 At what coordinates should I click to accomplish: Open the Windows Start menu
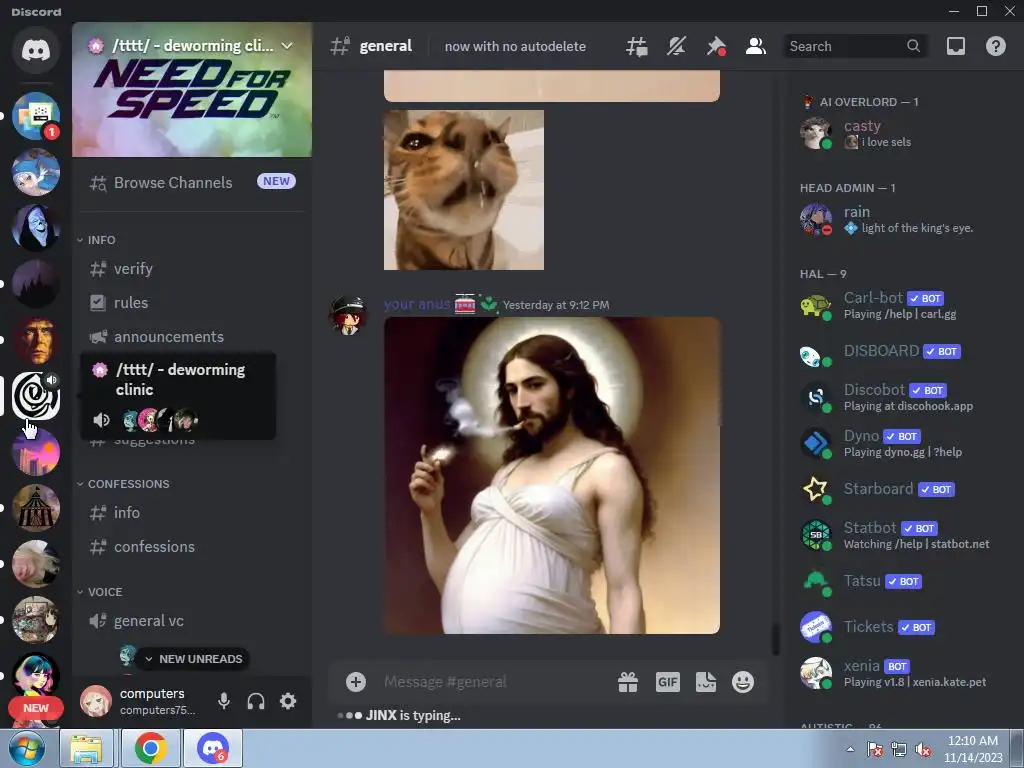coord(27,748)
